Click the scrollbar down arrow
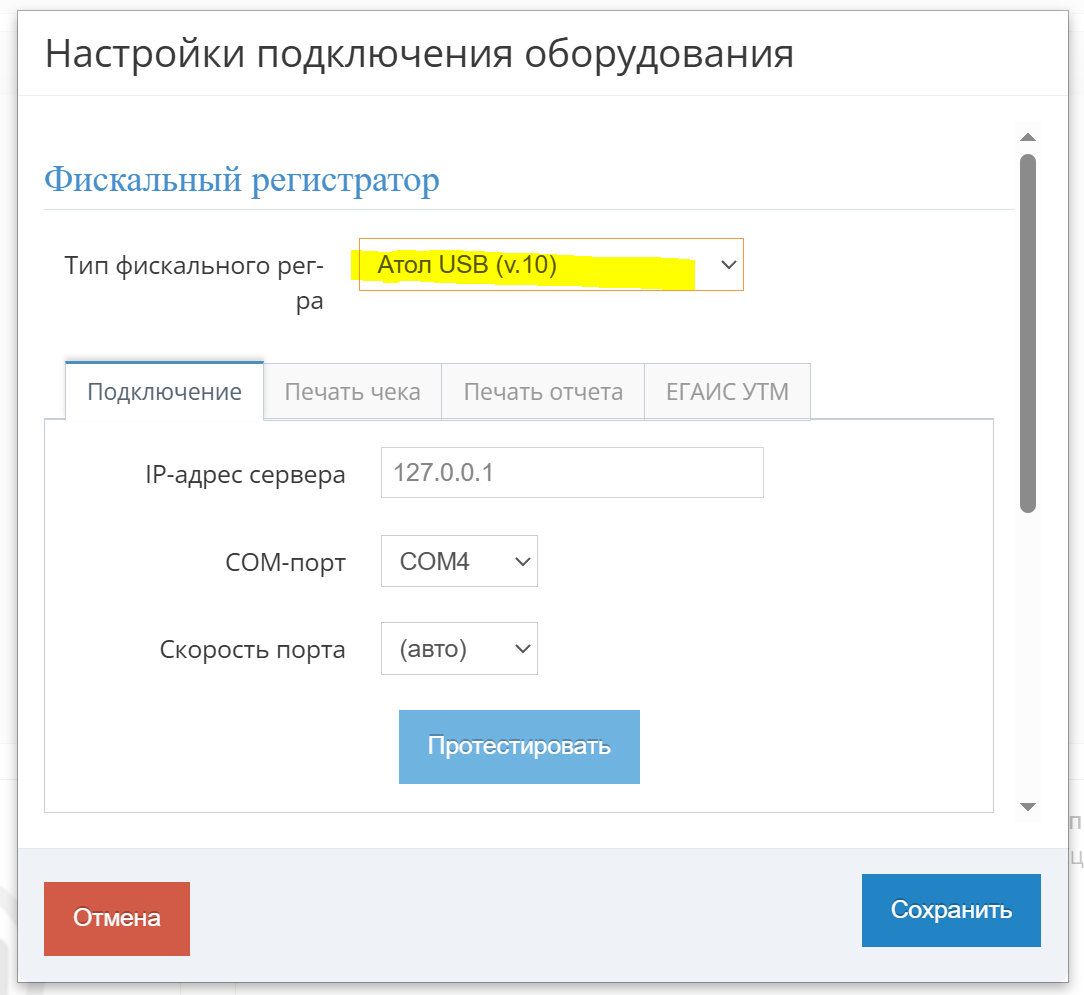 pos(1027,806)
